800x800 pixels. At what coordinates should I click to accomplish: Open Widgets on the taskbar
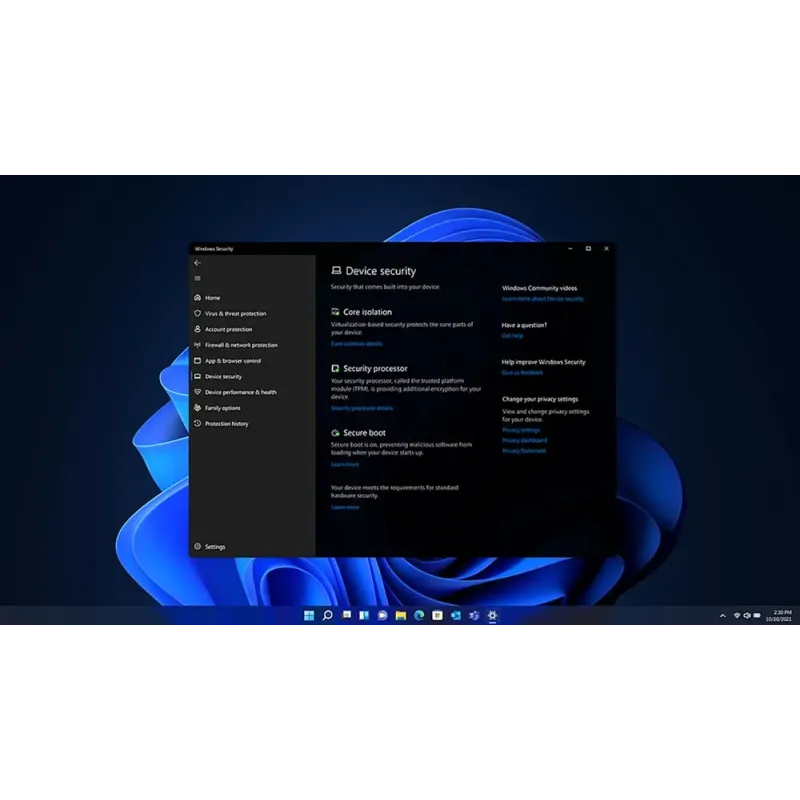[x=364, y=615]
